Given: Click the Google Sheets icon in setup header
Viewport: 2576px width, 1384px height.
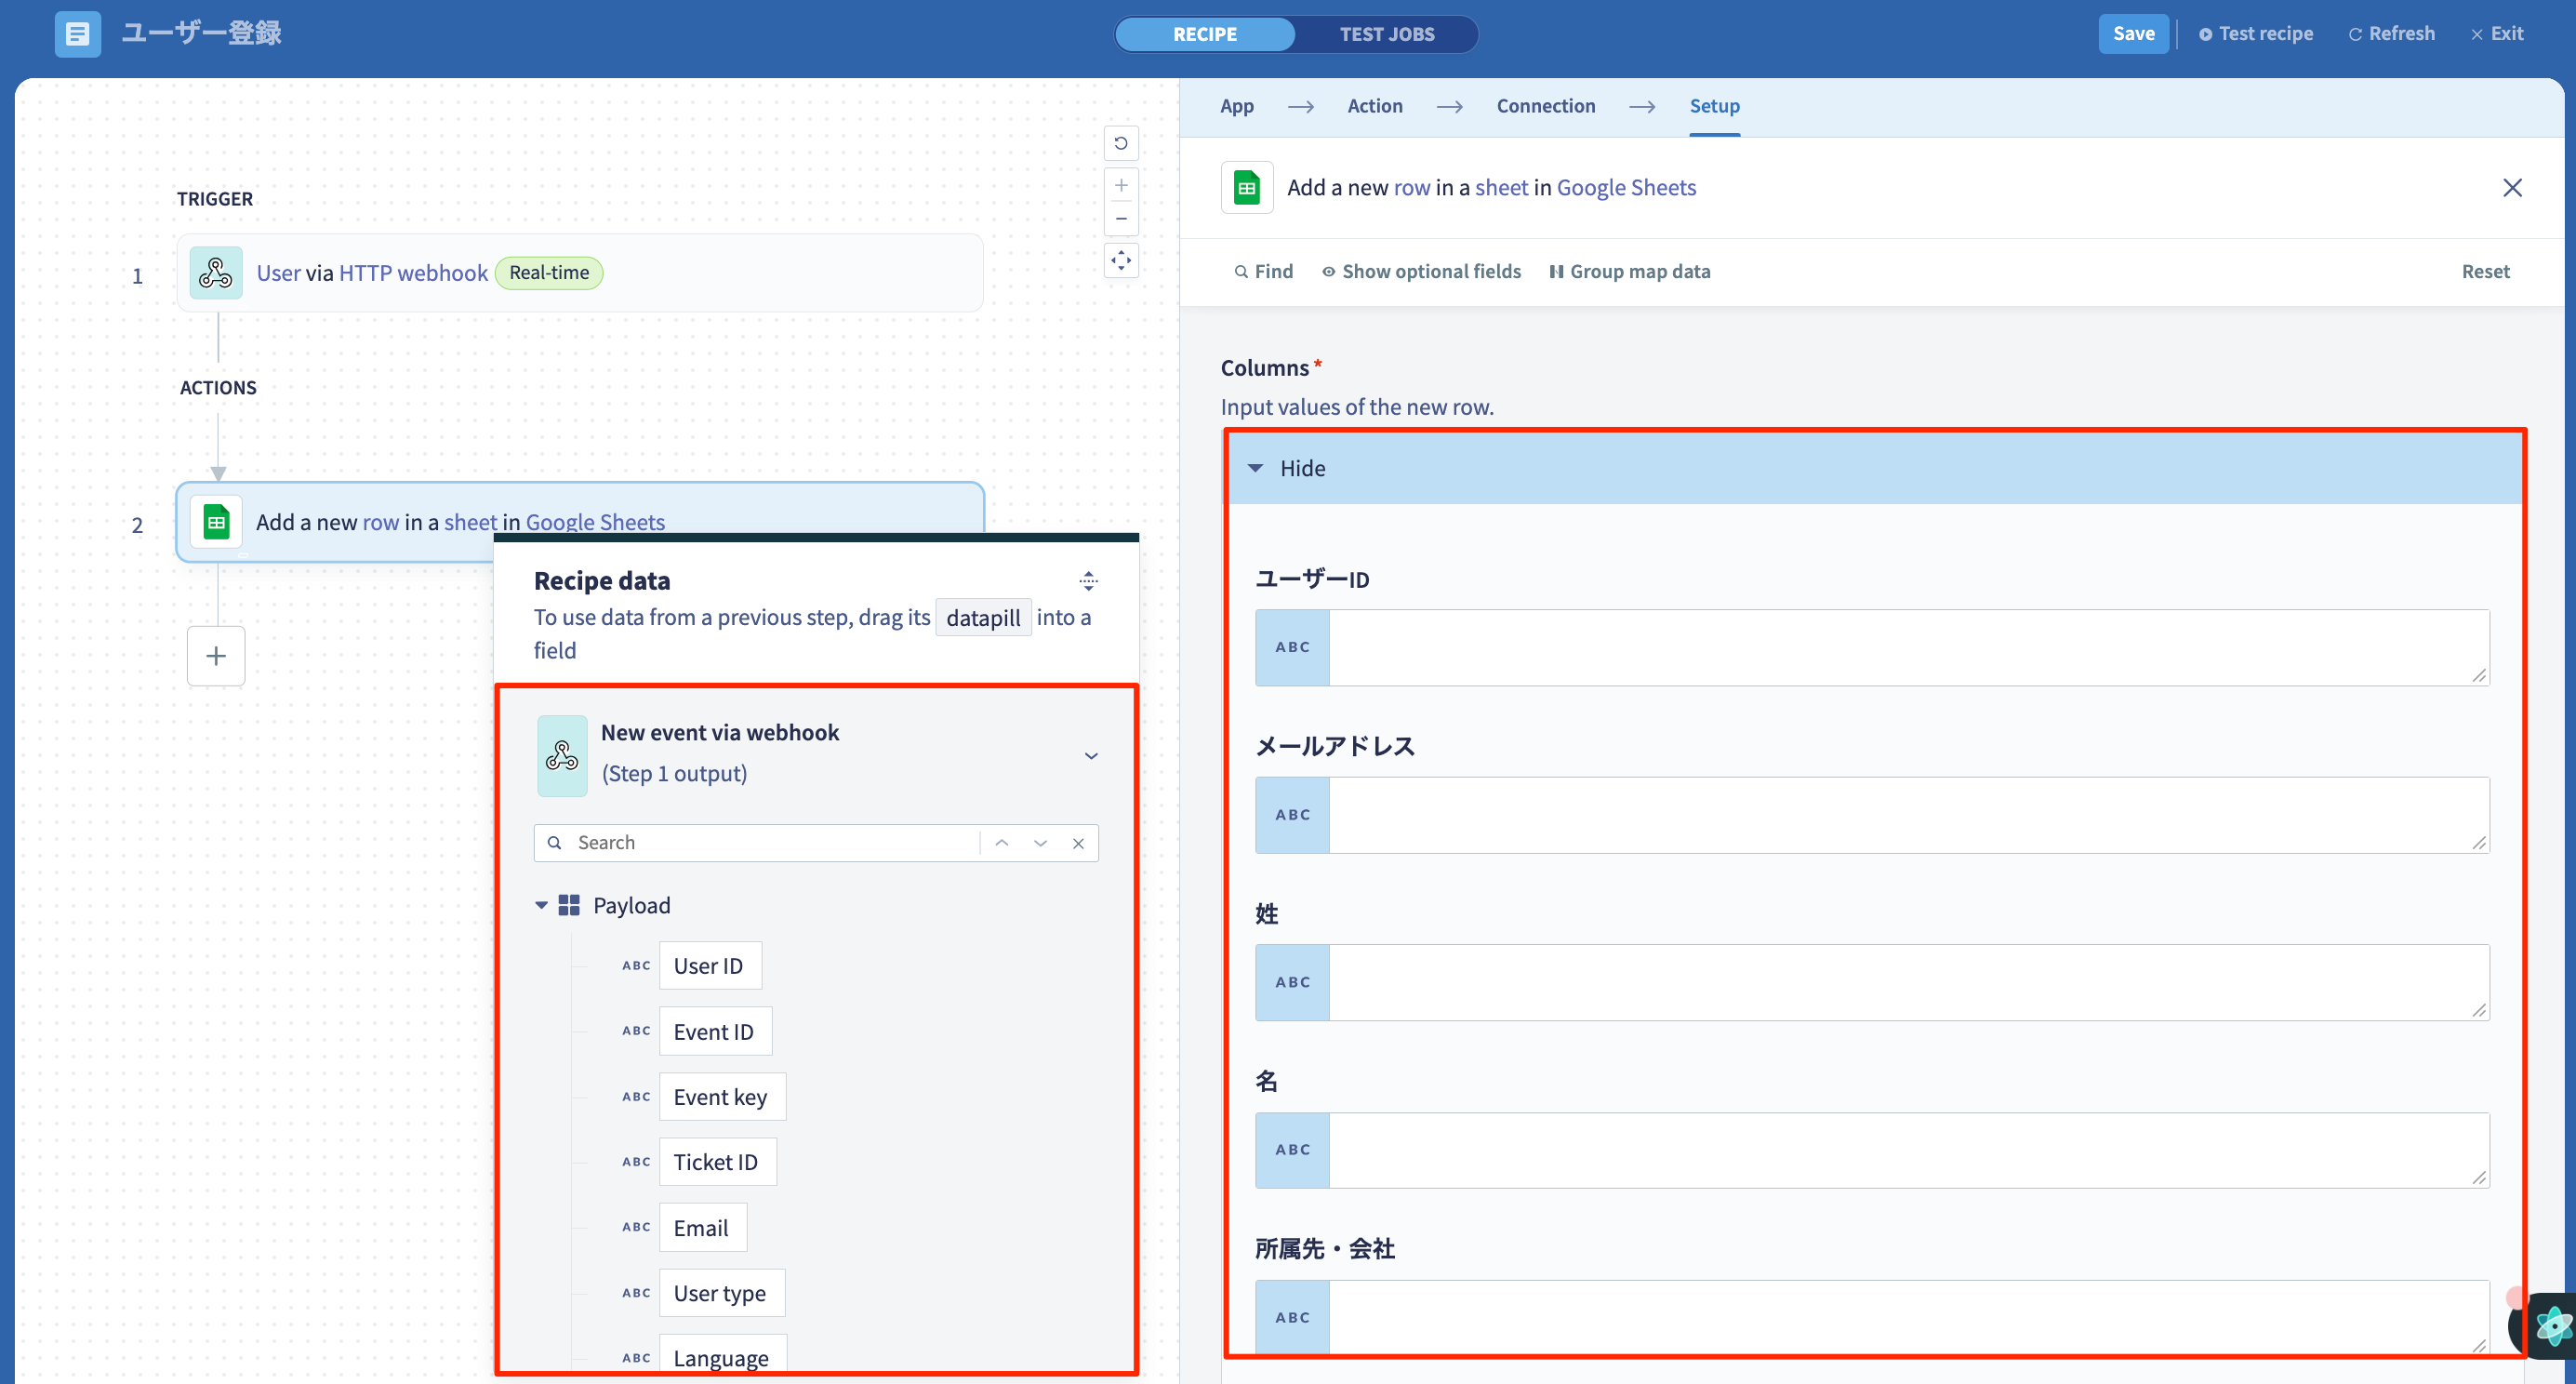Looking at the screenshot, I should pos(1246,187).
